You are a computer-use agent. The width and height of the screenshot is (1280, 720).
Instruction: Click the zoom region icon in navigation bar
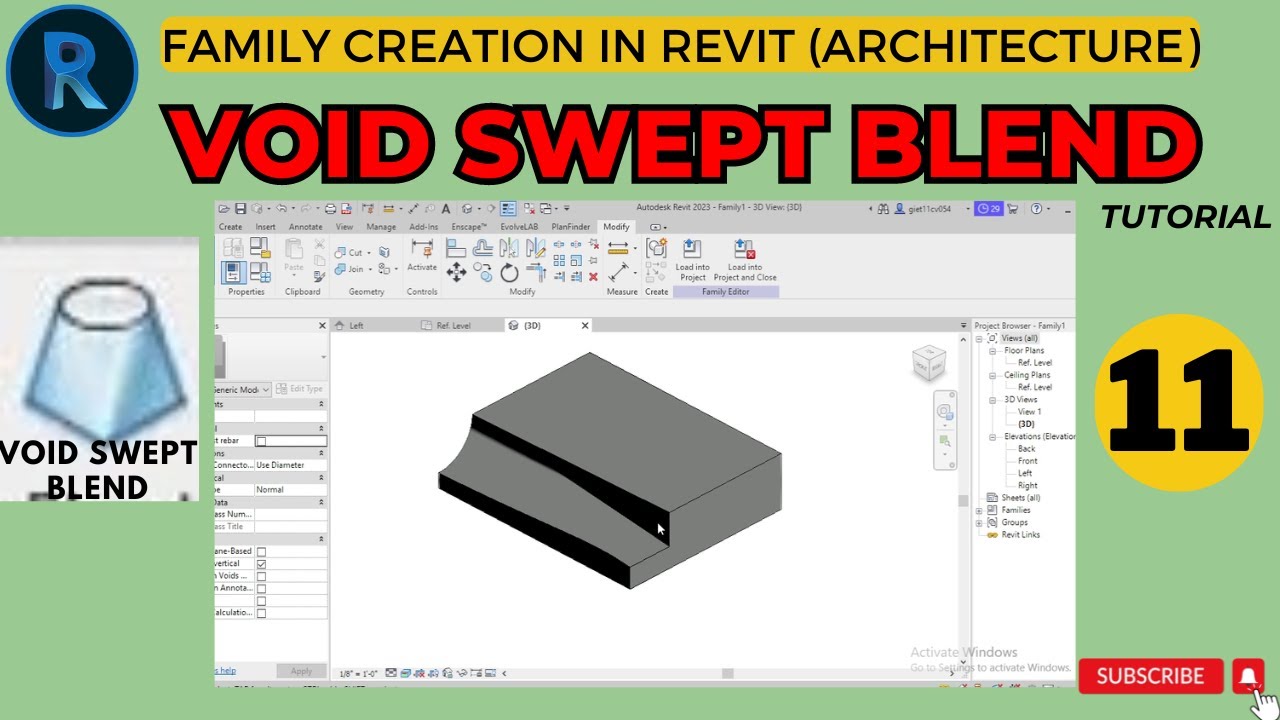[x=945, y=440]
